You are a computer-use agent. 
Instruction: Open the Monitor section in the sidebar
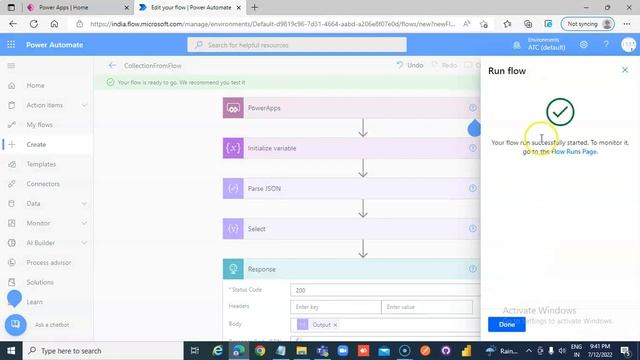38,223
